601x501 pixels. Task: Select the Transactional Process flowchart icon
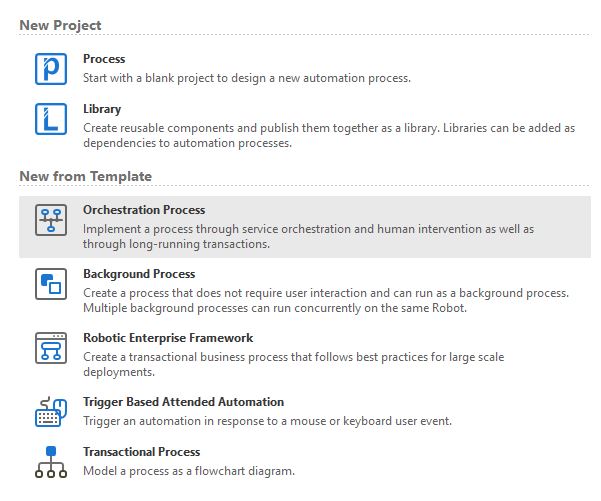(x=51, y=462)
